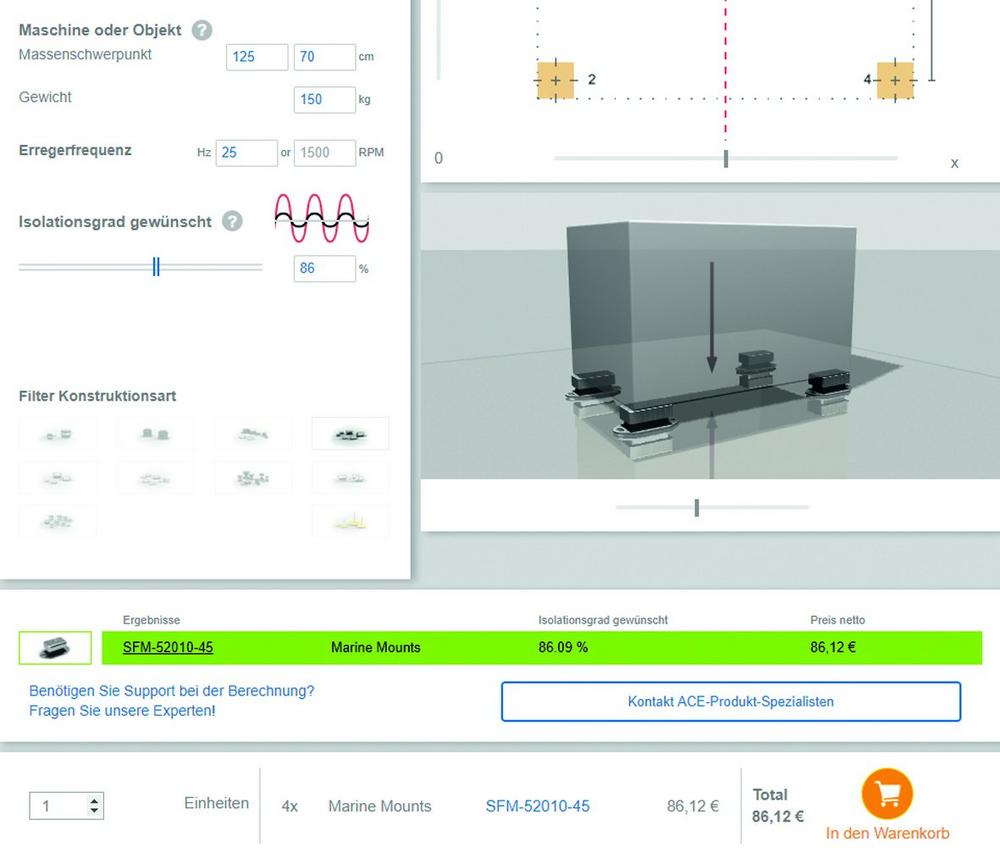Edit the Gewicht field showing 150
Screen dimensions: 1000x848
[x=325, y=99]
